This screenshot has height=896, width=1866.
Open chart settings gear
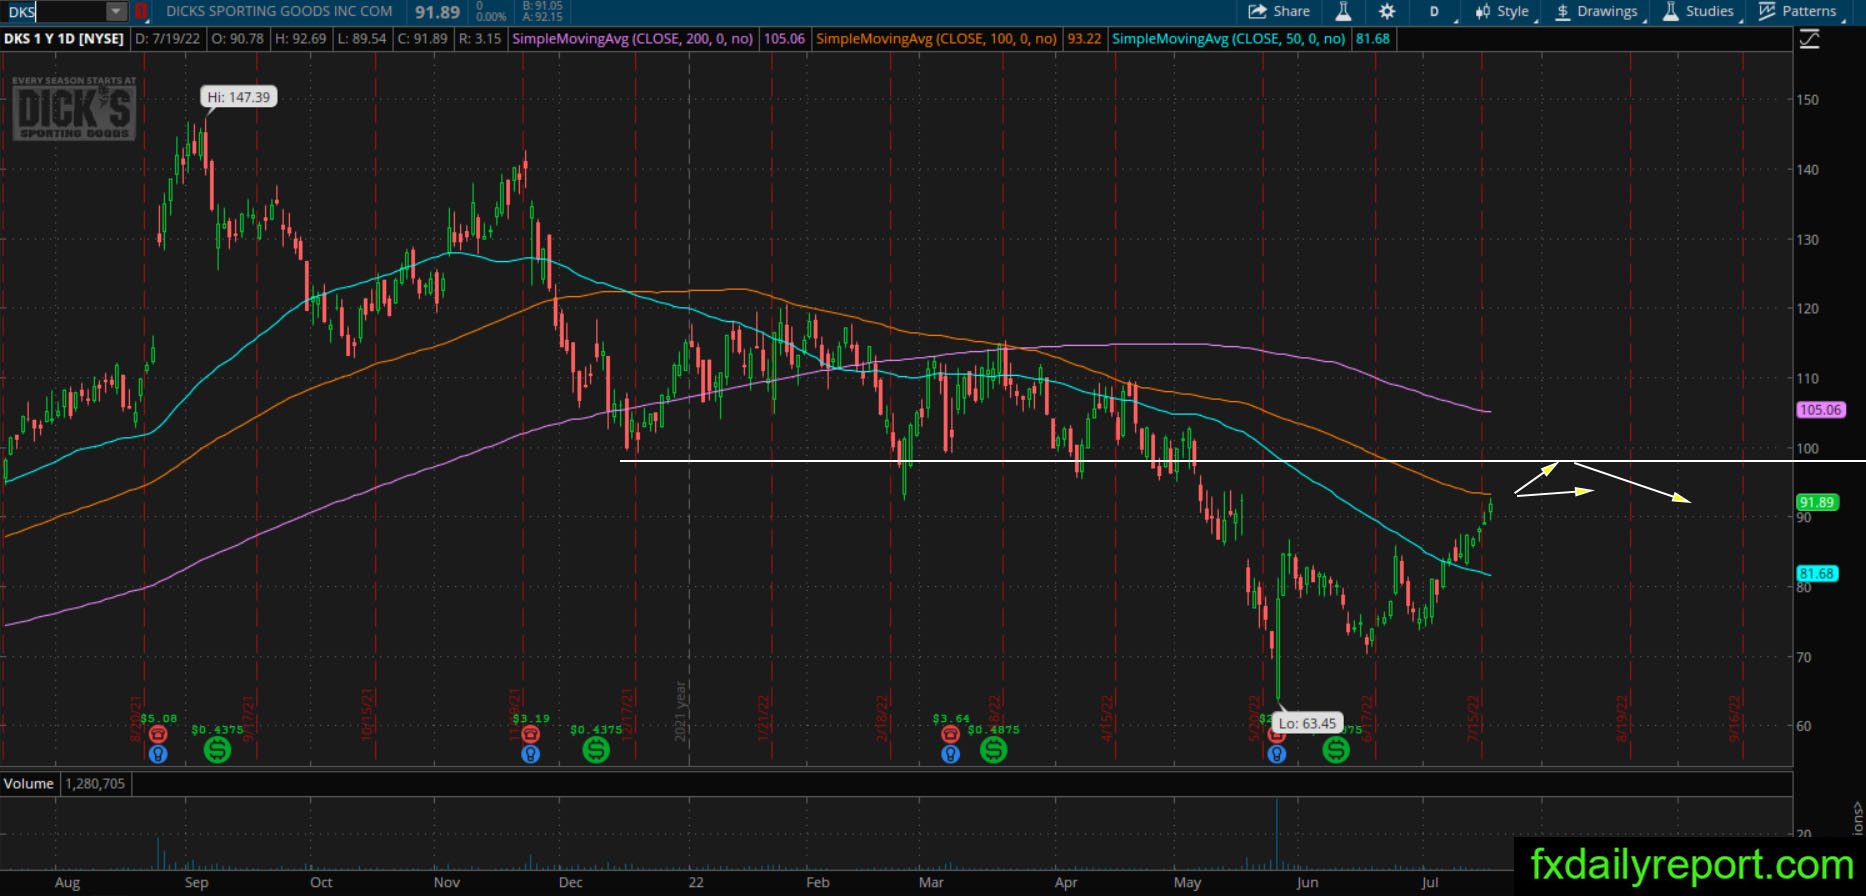[1387, 12]
